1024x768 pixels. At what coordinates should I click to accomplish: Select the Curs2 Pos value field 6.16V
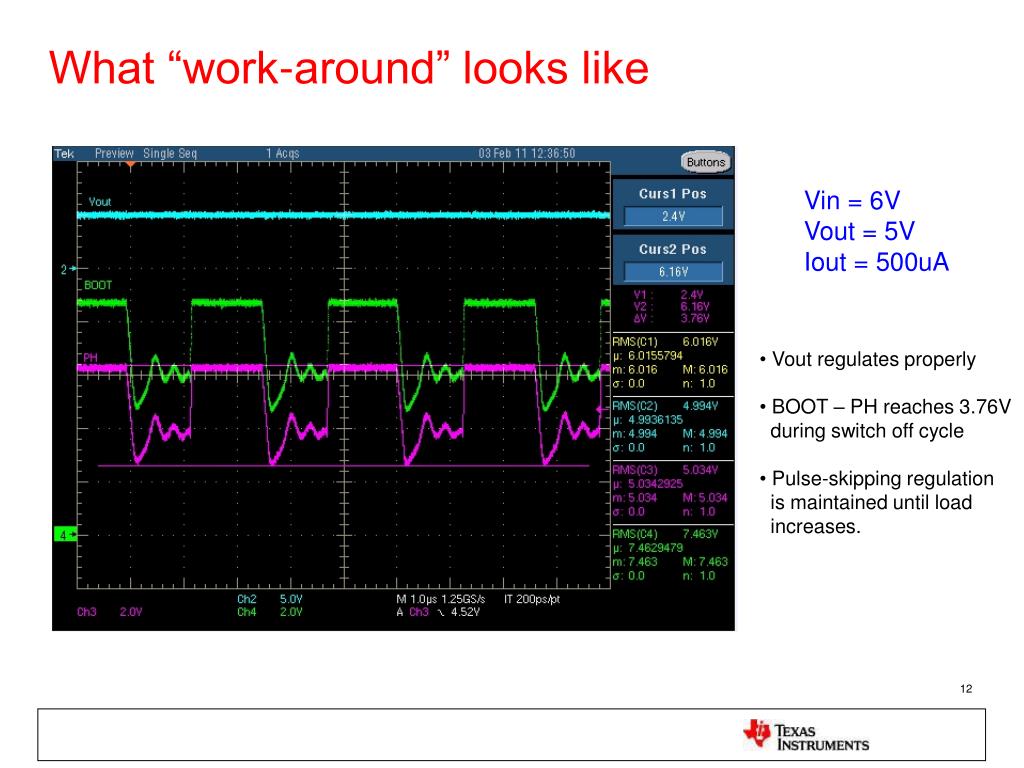(673, 272)
